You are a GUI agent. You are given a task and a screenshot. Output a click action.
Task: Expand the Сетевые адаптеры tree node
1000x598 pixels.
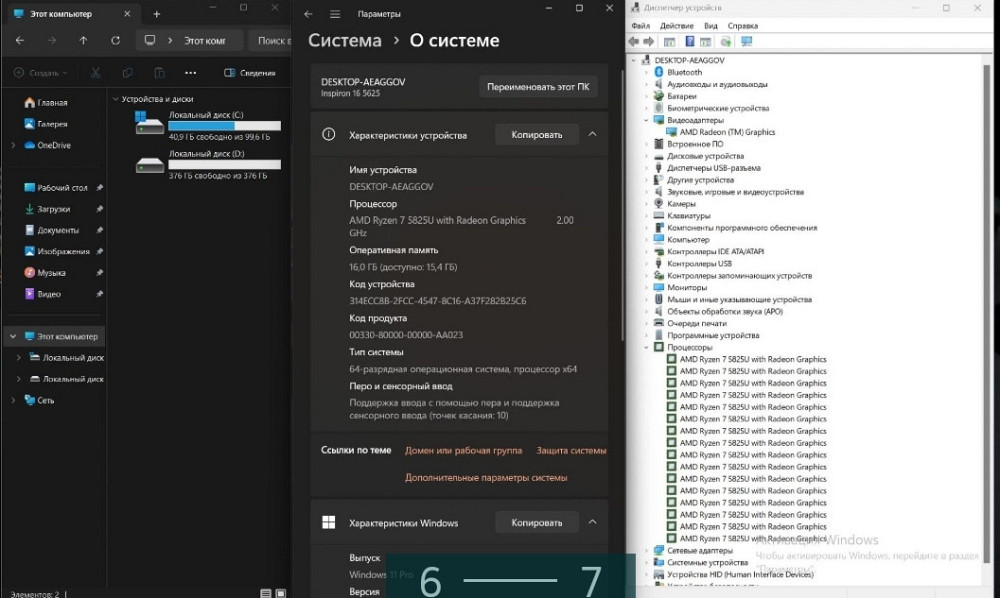(645, 549)
